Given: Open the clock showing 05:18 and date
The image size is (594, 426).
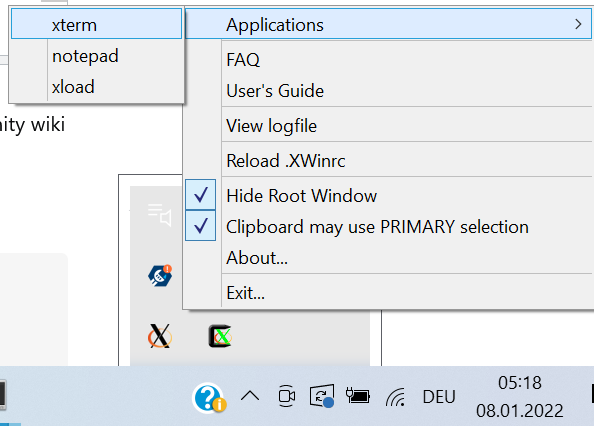Looking at the screenshot, I should (x=519, y=396).
